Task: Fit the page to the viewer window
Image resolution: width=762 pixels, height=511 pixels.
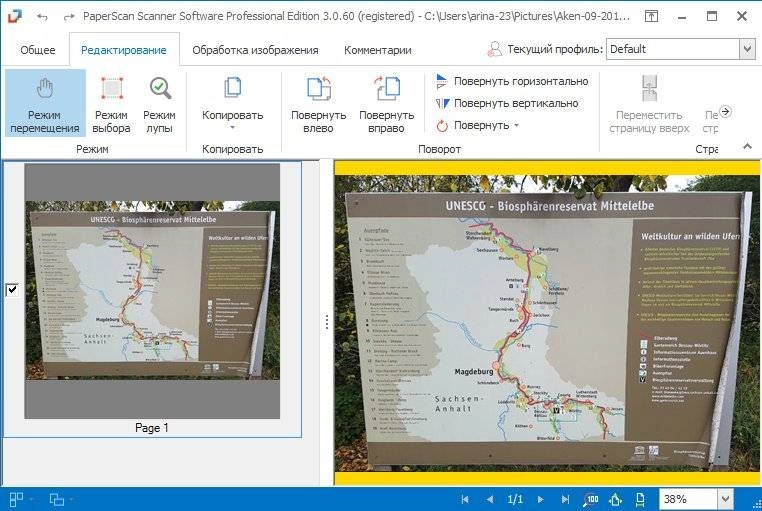Action: click(616, 499)
